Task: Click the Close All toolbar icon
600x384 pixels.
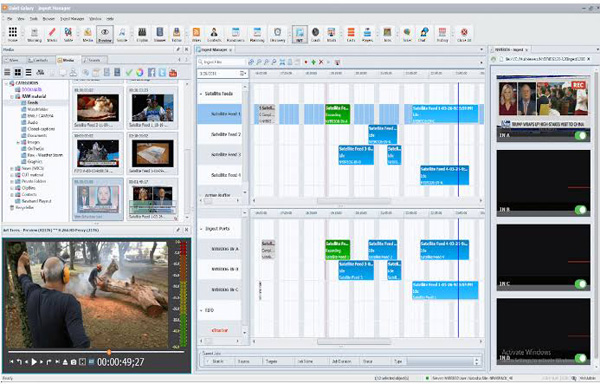Action: pos(464,34)
